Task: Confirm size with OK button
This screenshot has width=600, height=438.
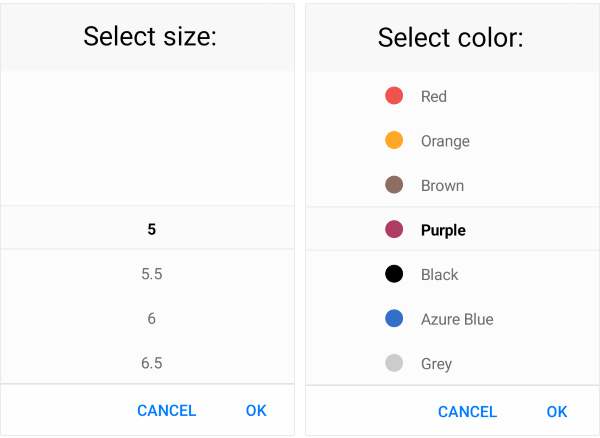Action: (x=256, y=410)
